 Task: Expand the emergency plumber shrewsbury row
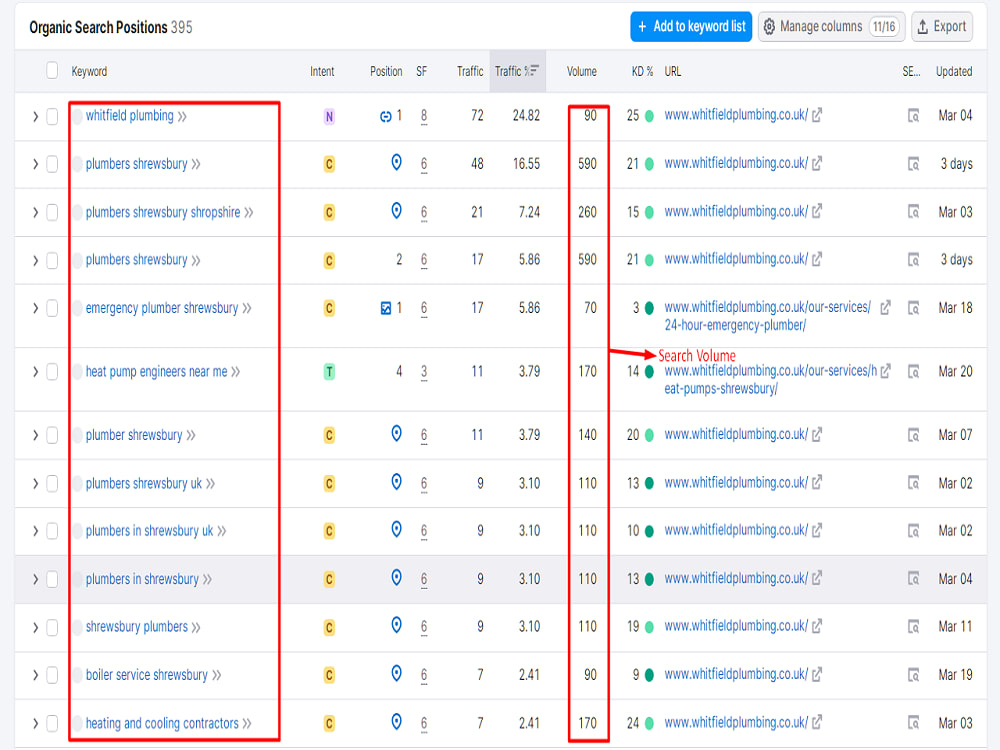click(x=35, y=308)
